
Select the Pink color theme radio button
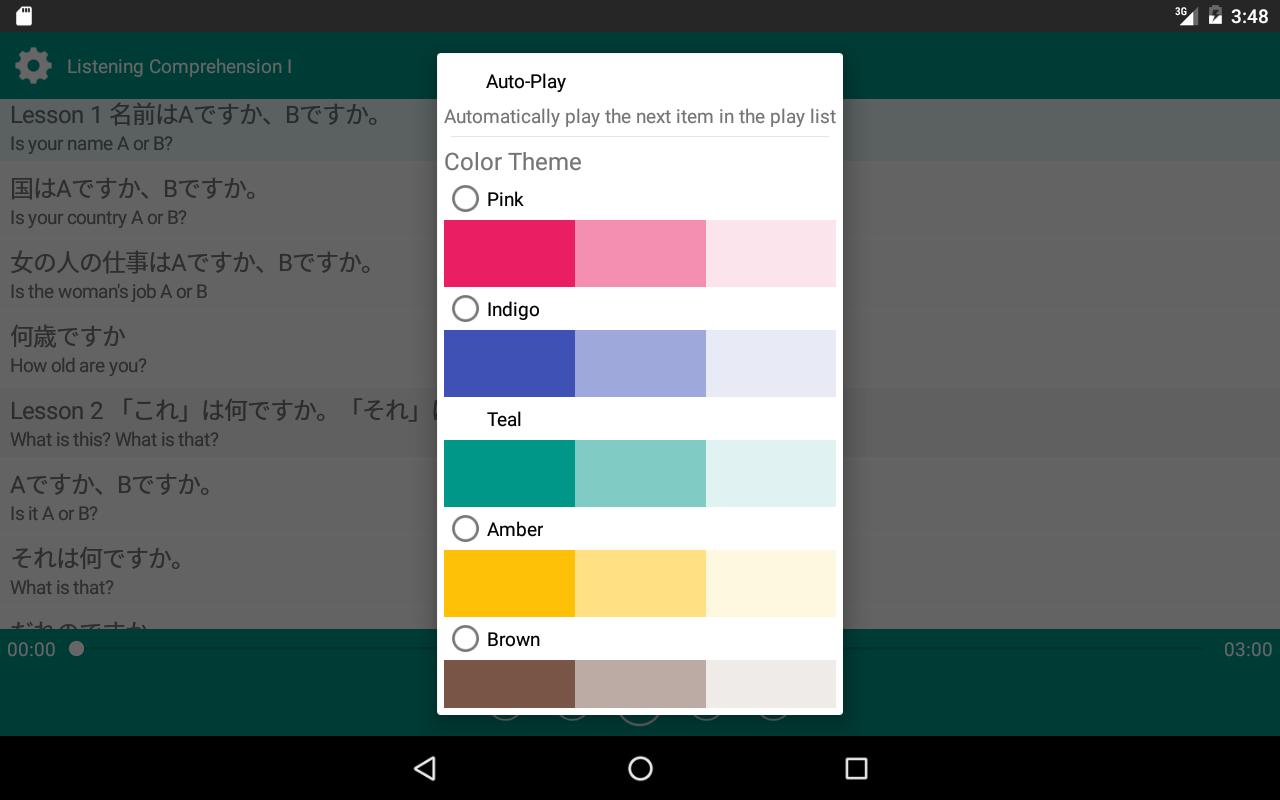coord(465,198)
